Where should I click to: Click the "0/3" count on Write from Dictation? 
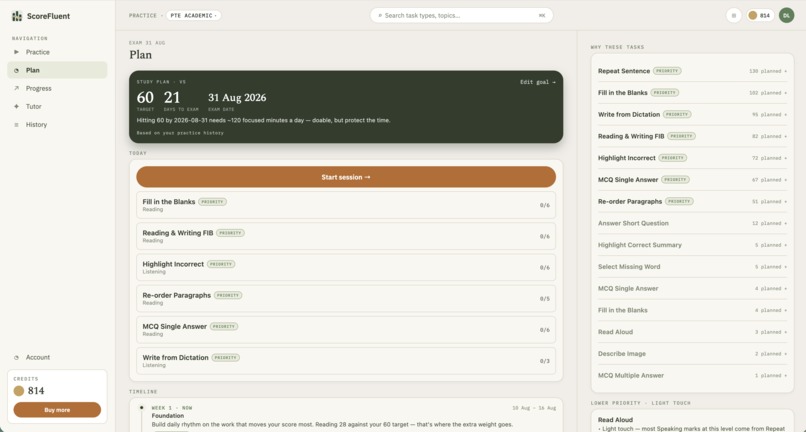pos(544,361)
